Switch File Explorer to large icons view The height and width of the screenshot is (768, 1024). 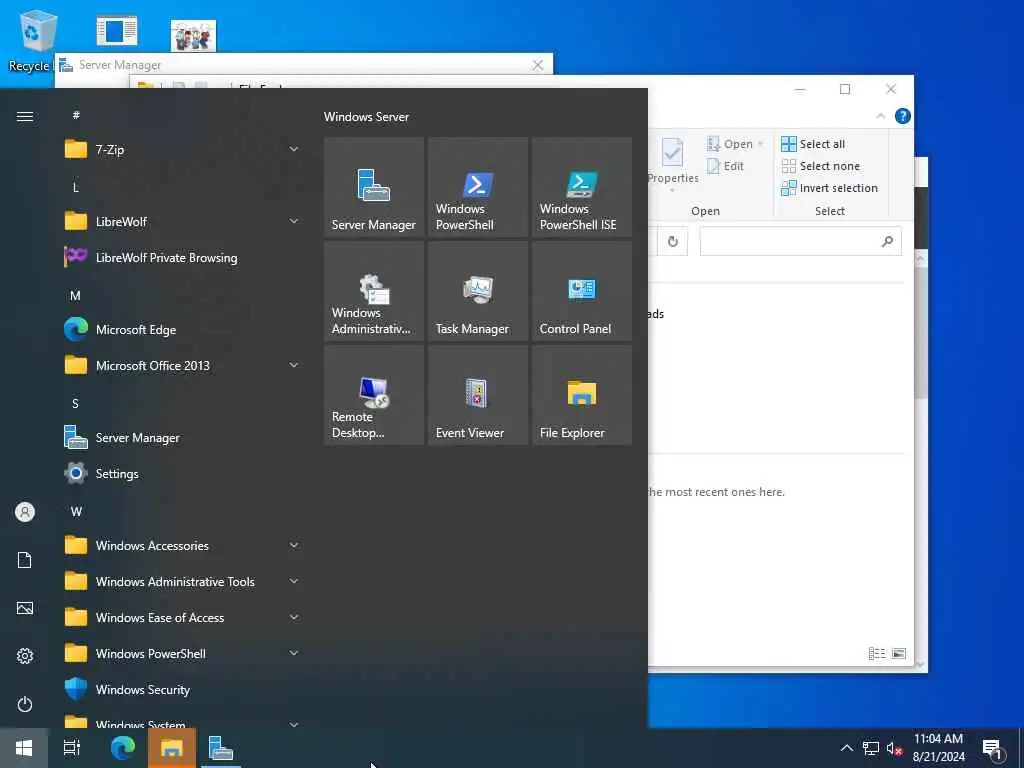pyautogui.click(x=899, y=653)
